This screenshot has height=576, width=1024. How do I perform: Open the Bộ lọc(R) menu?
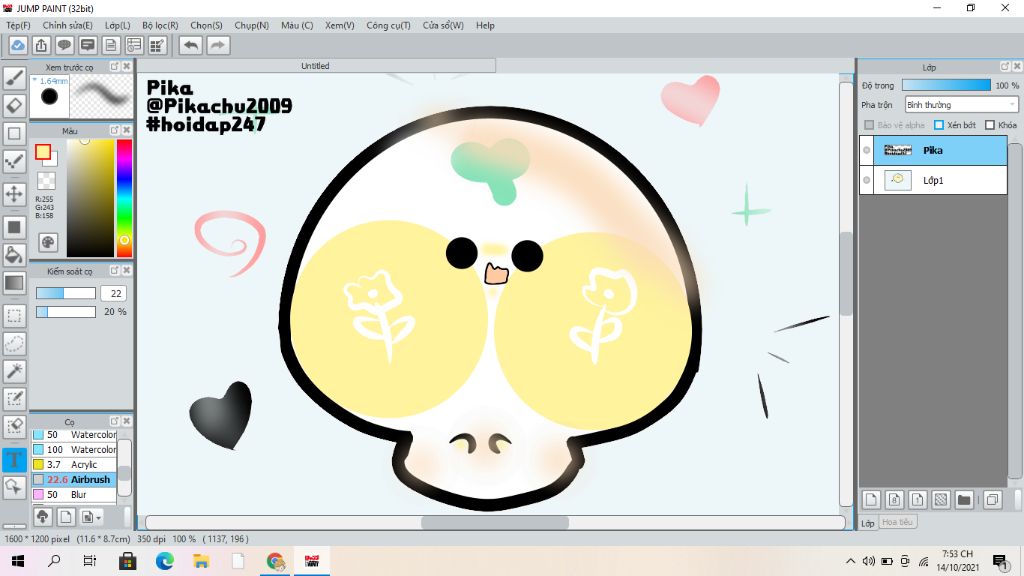click(x=160, y=25)
